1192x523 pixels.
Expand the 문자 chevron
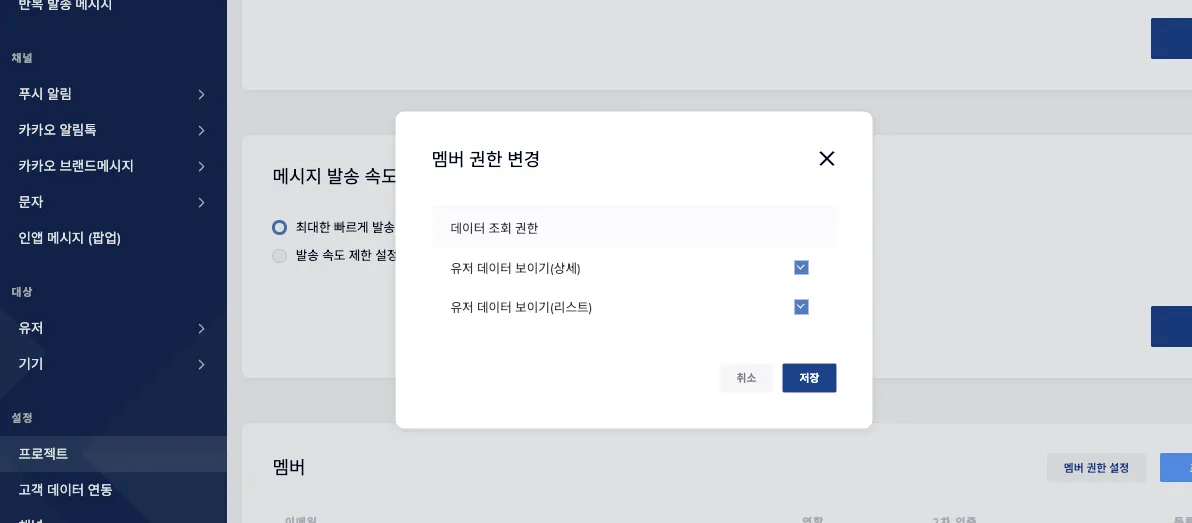point(201,202)
